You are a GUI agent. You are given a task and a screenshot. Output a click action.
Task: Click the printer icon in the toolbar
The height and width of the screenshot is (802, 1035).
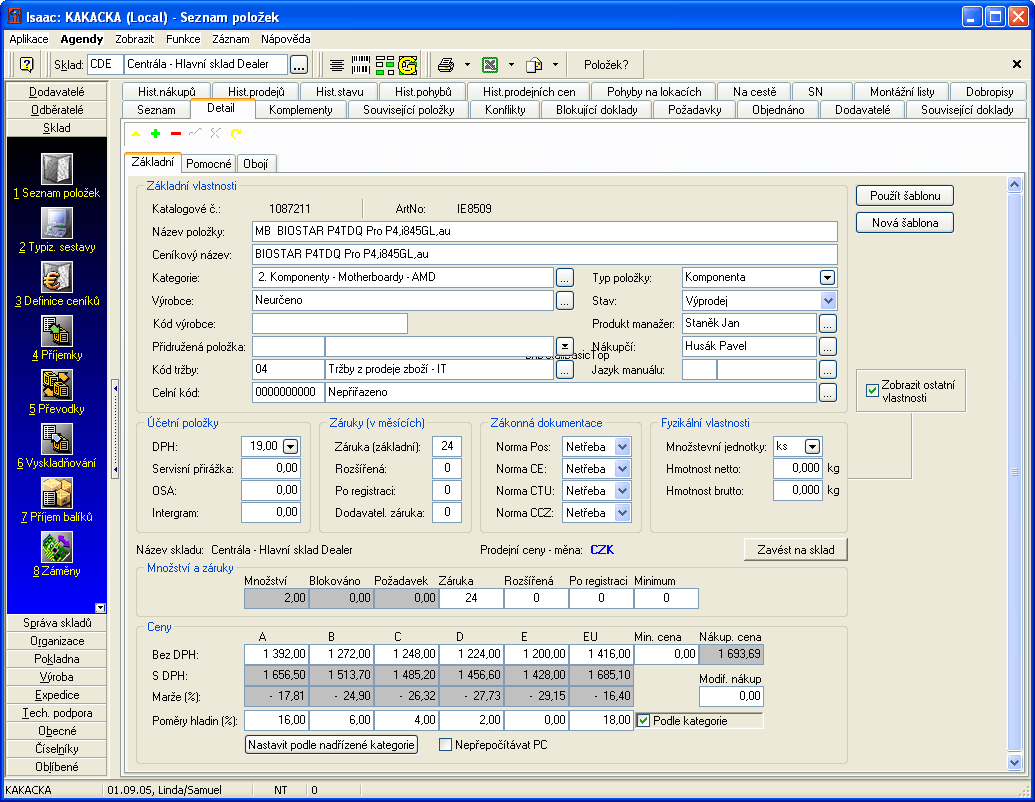(446, 65)
